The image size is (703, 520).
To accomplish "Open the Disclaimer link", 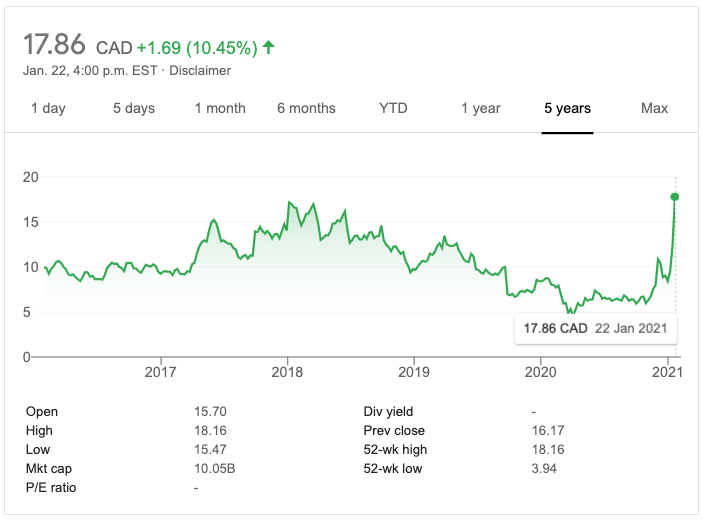I will click(200, 70).
